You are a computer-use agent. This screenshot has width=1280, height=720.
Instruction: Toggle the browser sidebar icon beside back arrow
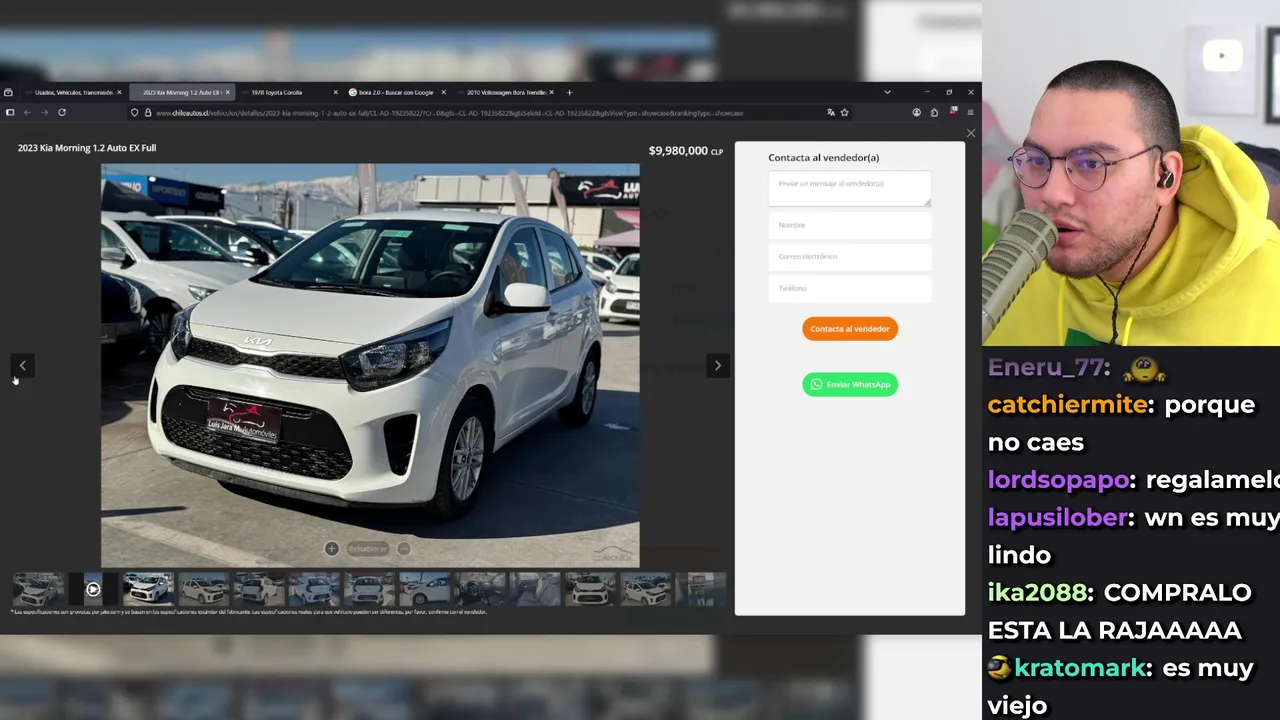click(x=10, y=113)
